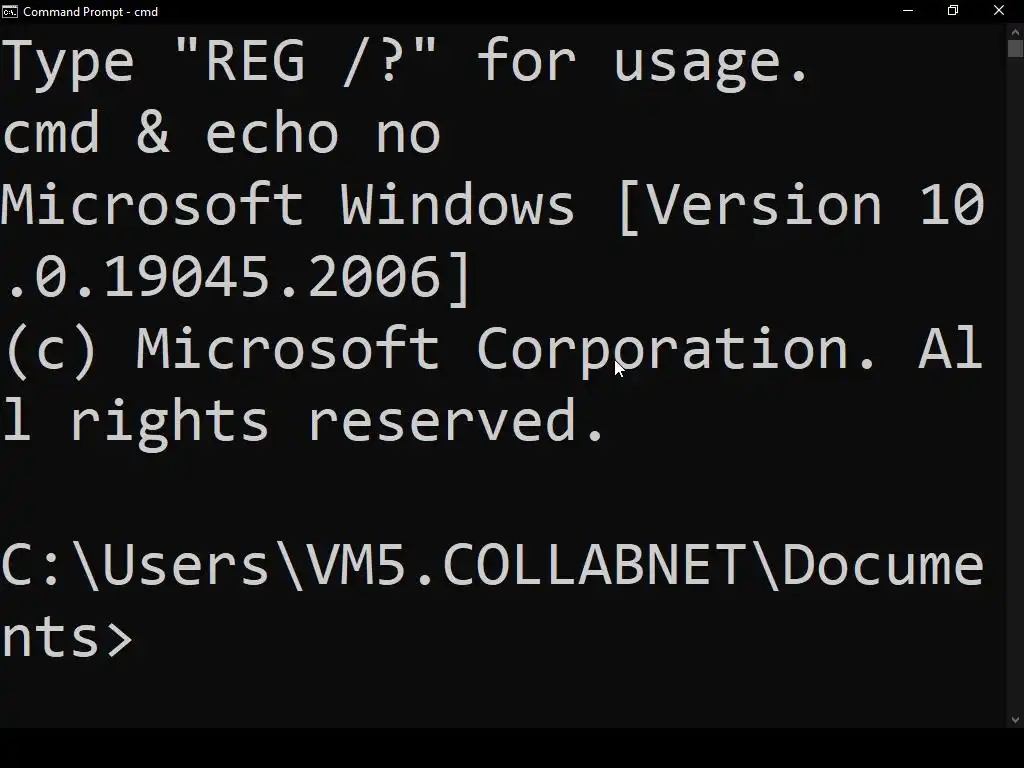Image resolution: width=1024 pixels, height=768 pixels.
Task: Click the "cmd & echo no" command line
Action: click(221, 134)
